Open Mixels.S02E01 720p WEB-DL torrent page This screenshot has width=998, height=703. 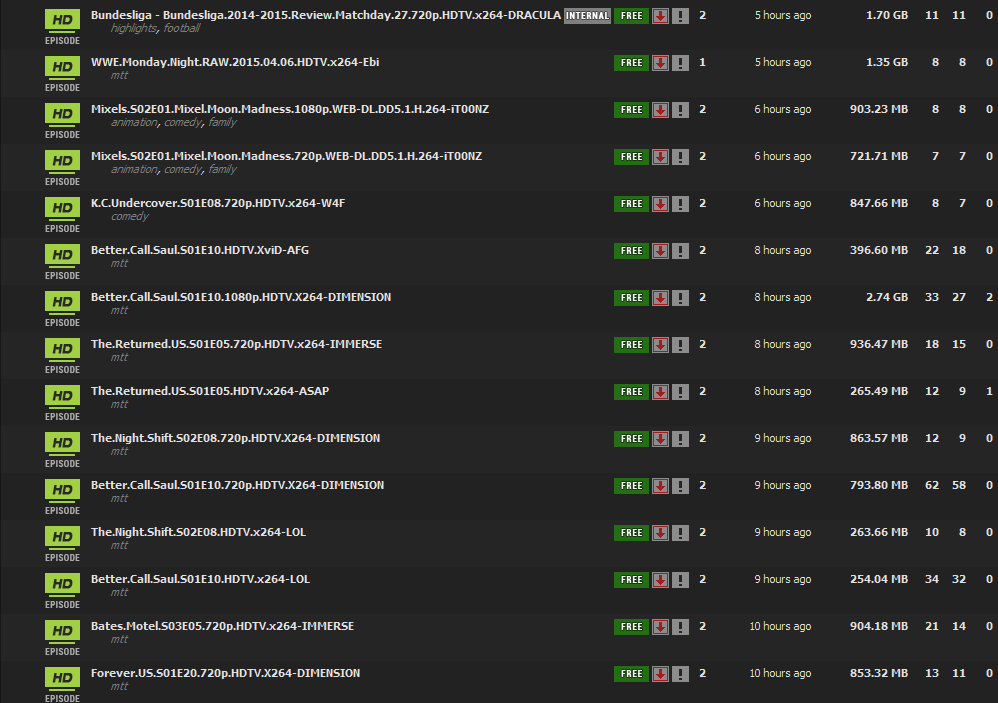click(x=286, y=157)
